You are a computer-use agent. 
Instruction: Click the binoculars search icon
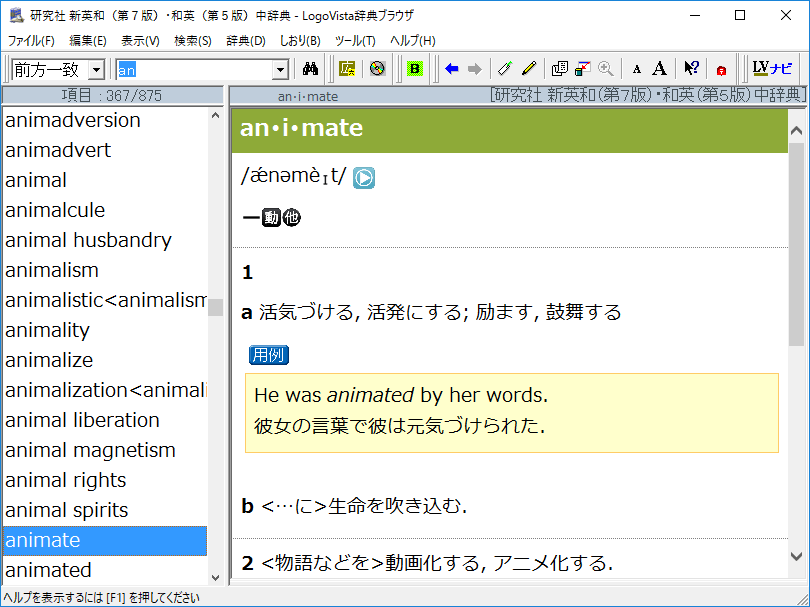310,69
